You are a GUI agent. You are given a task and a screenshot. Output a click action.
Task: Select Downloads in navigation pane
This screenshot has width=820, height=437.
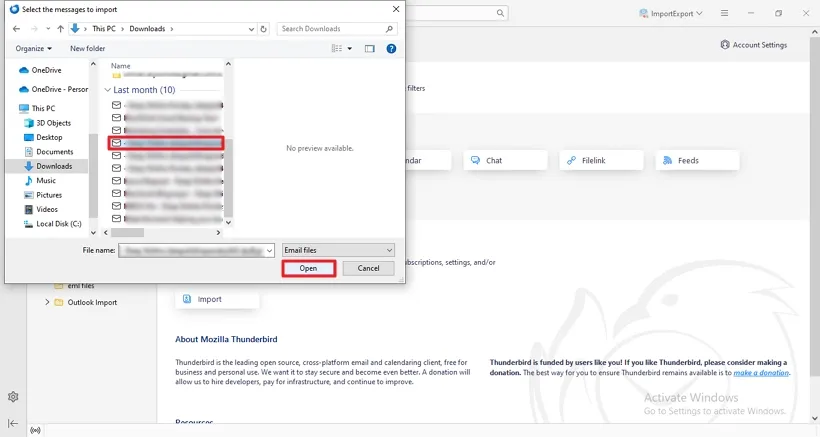coord(48,166)
